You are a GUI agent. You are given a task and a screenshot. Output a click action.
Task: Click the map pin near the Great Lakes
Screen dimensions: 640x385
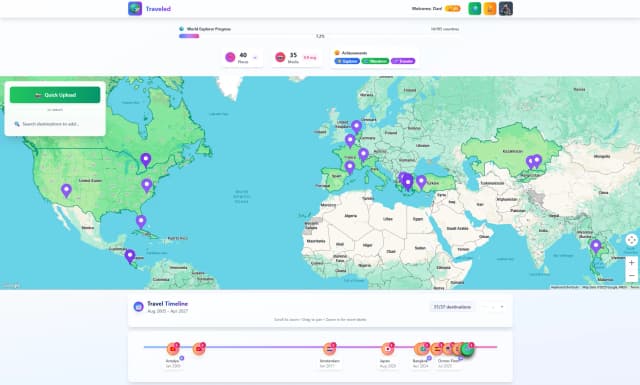pos(146,160)
